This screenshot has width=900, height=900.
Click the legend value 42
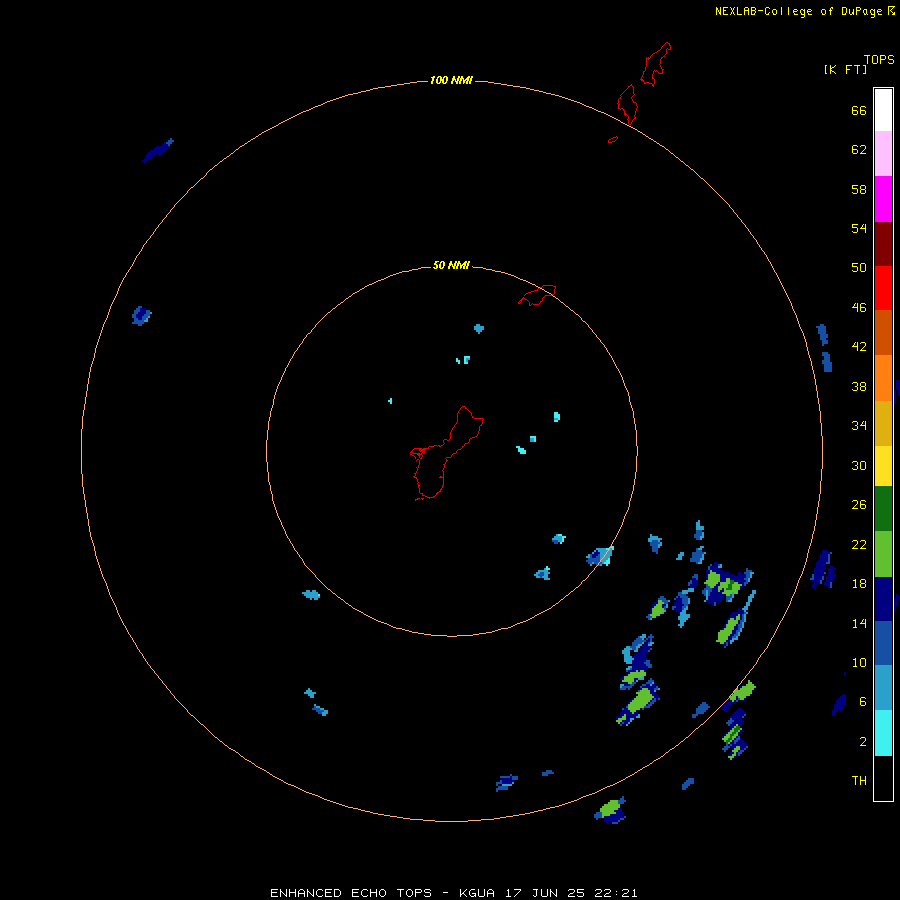click(x=859, y=347)
